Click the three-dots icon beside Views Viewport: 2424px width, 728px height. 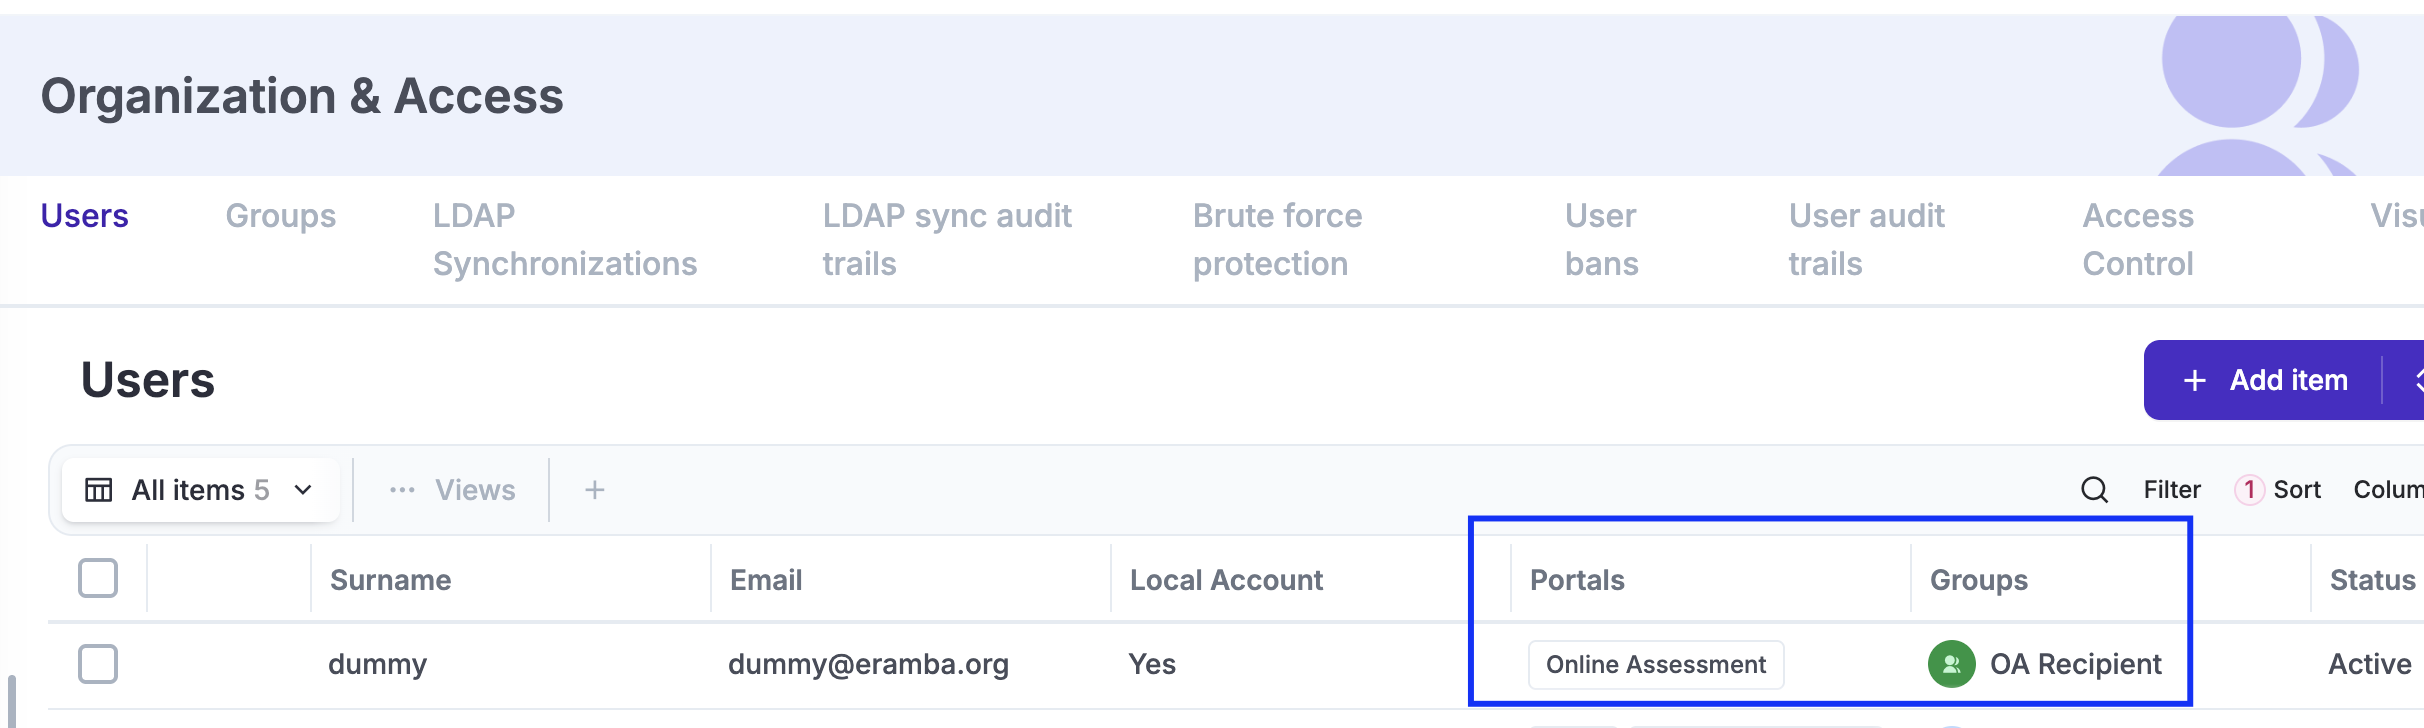tap(402, 490)
